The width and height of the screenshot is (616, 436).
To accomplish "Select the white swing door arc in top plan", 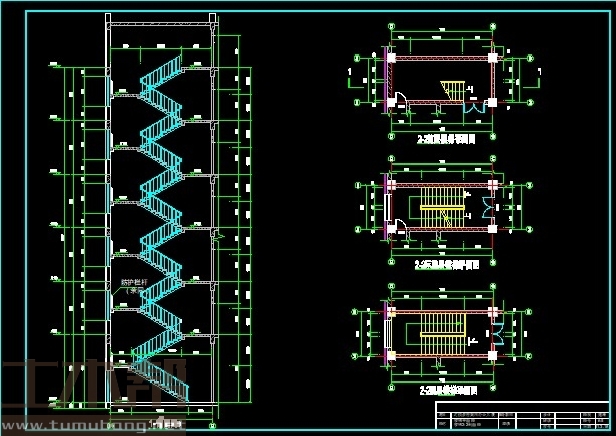I will point(400,98).
